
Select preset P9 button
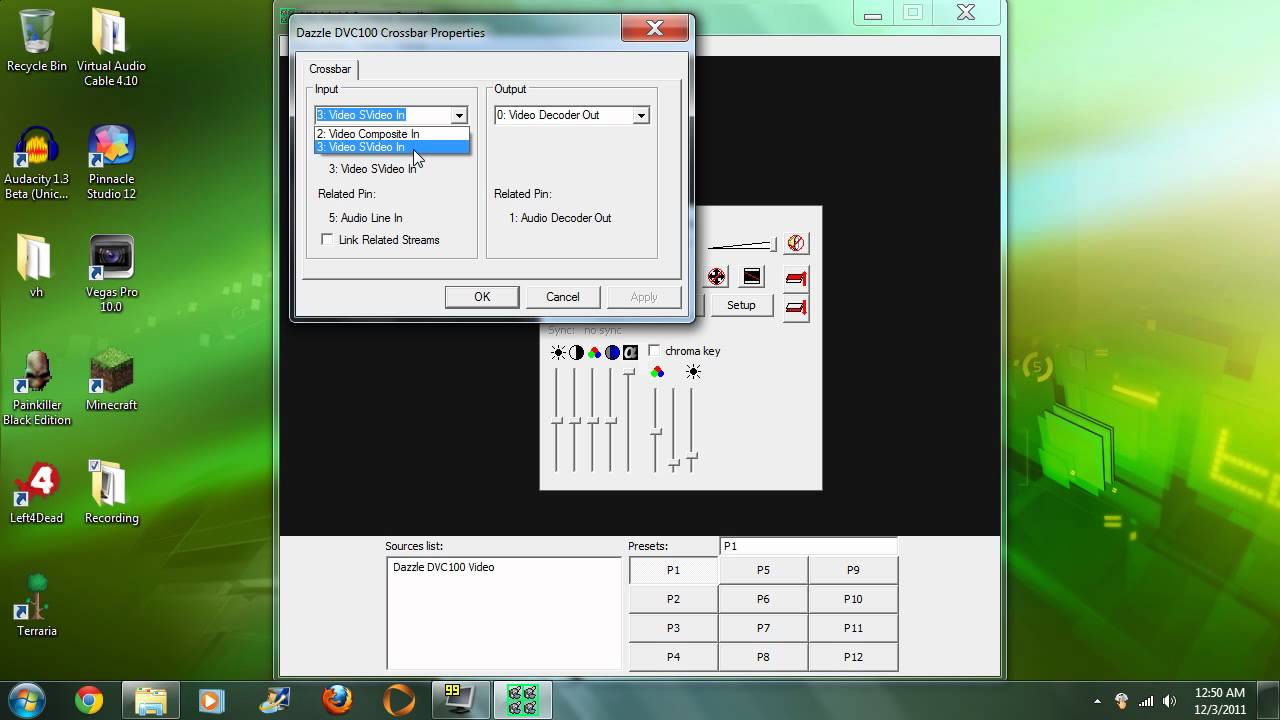(853, 570)
